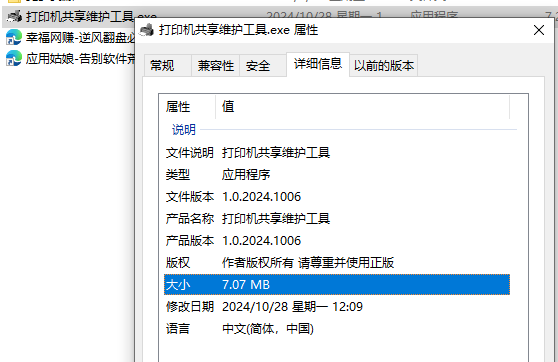558x362 pixels.
Task: Switch to the 兼容性 tab
Action: click(x=216, y=65)
